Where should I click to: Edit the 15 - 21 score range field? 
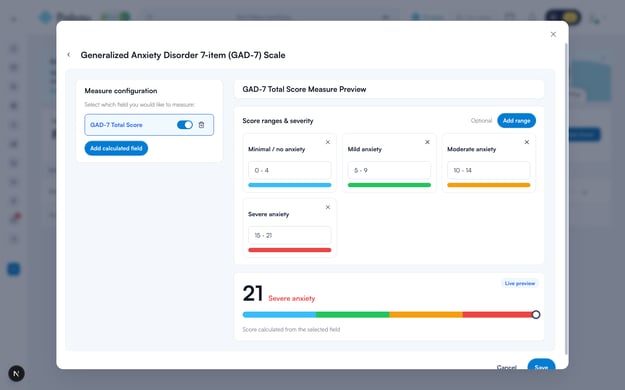tap(289, 235)
